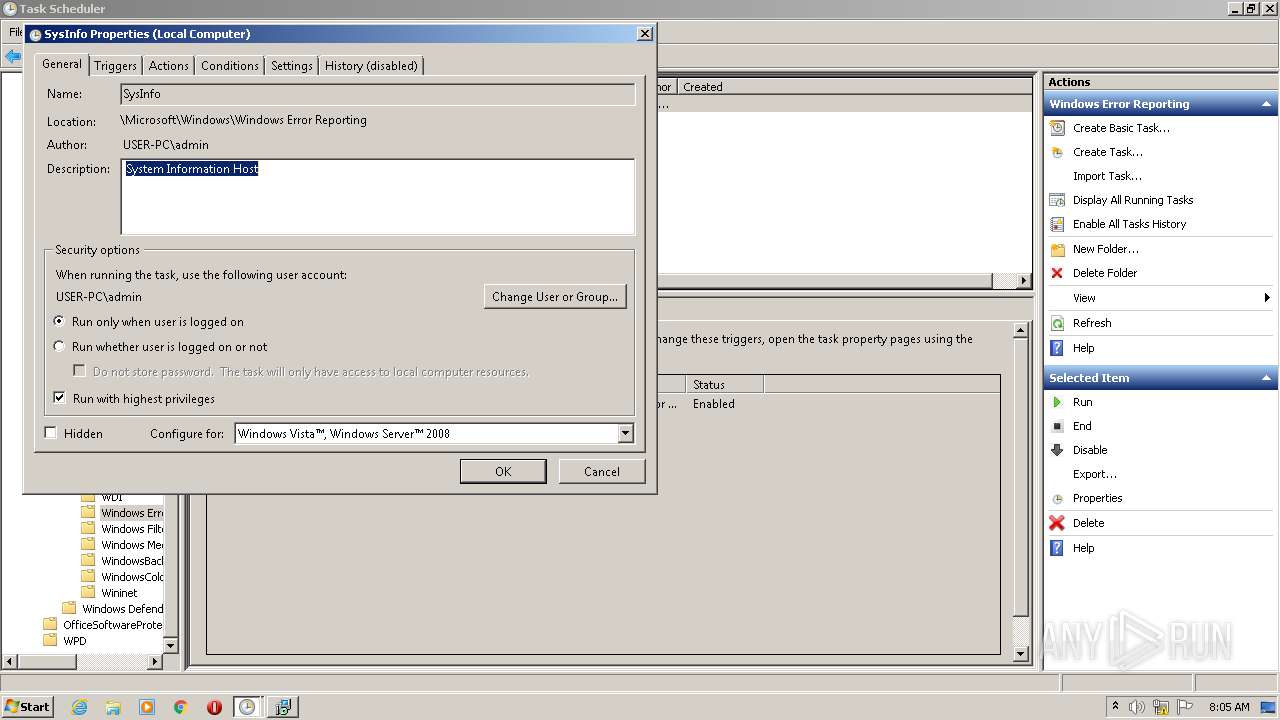Click the Create Task icon
This screenshot has width=1280, height=720.
1057,152
